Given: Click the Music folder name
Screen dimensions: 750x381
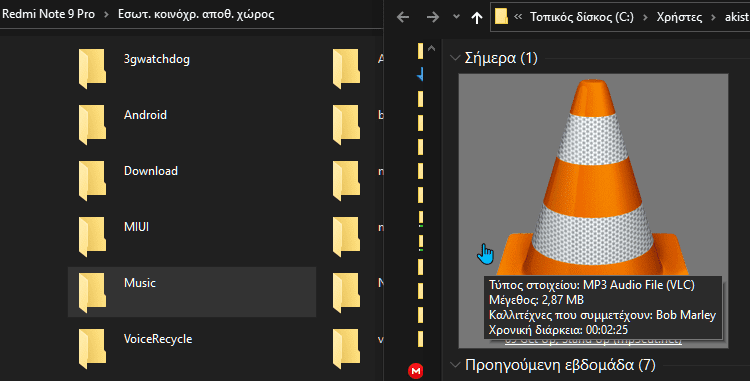Looking at the screenshot, I should 140,283.
